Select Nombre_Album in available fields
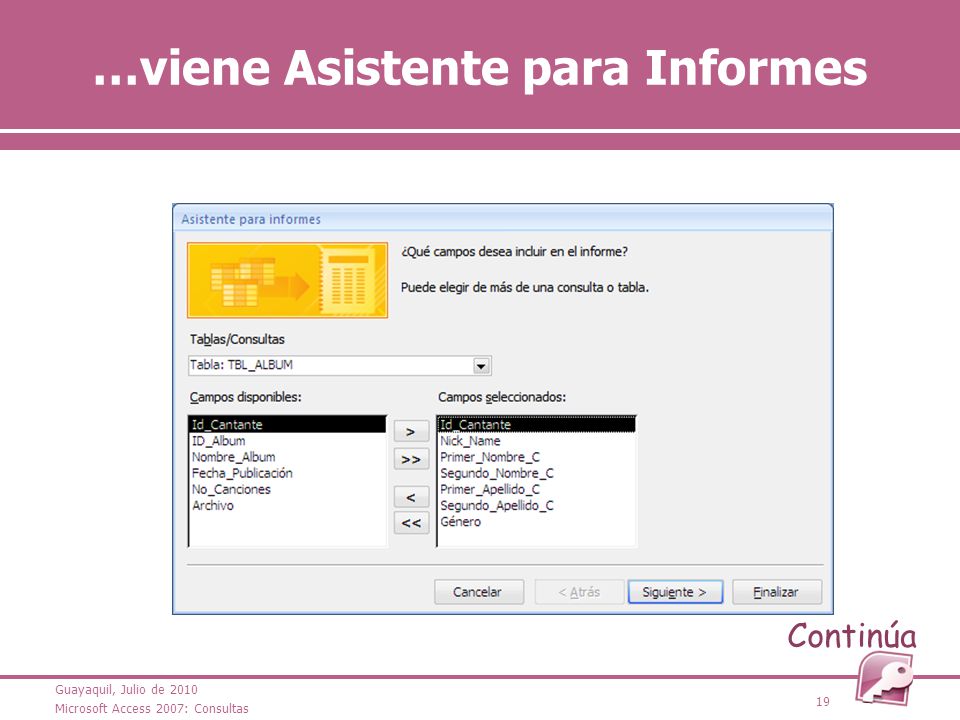Image resolution: width=960 pixels, height=720 pixels. (233, 457)
